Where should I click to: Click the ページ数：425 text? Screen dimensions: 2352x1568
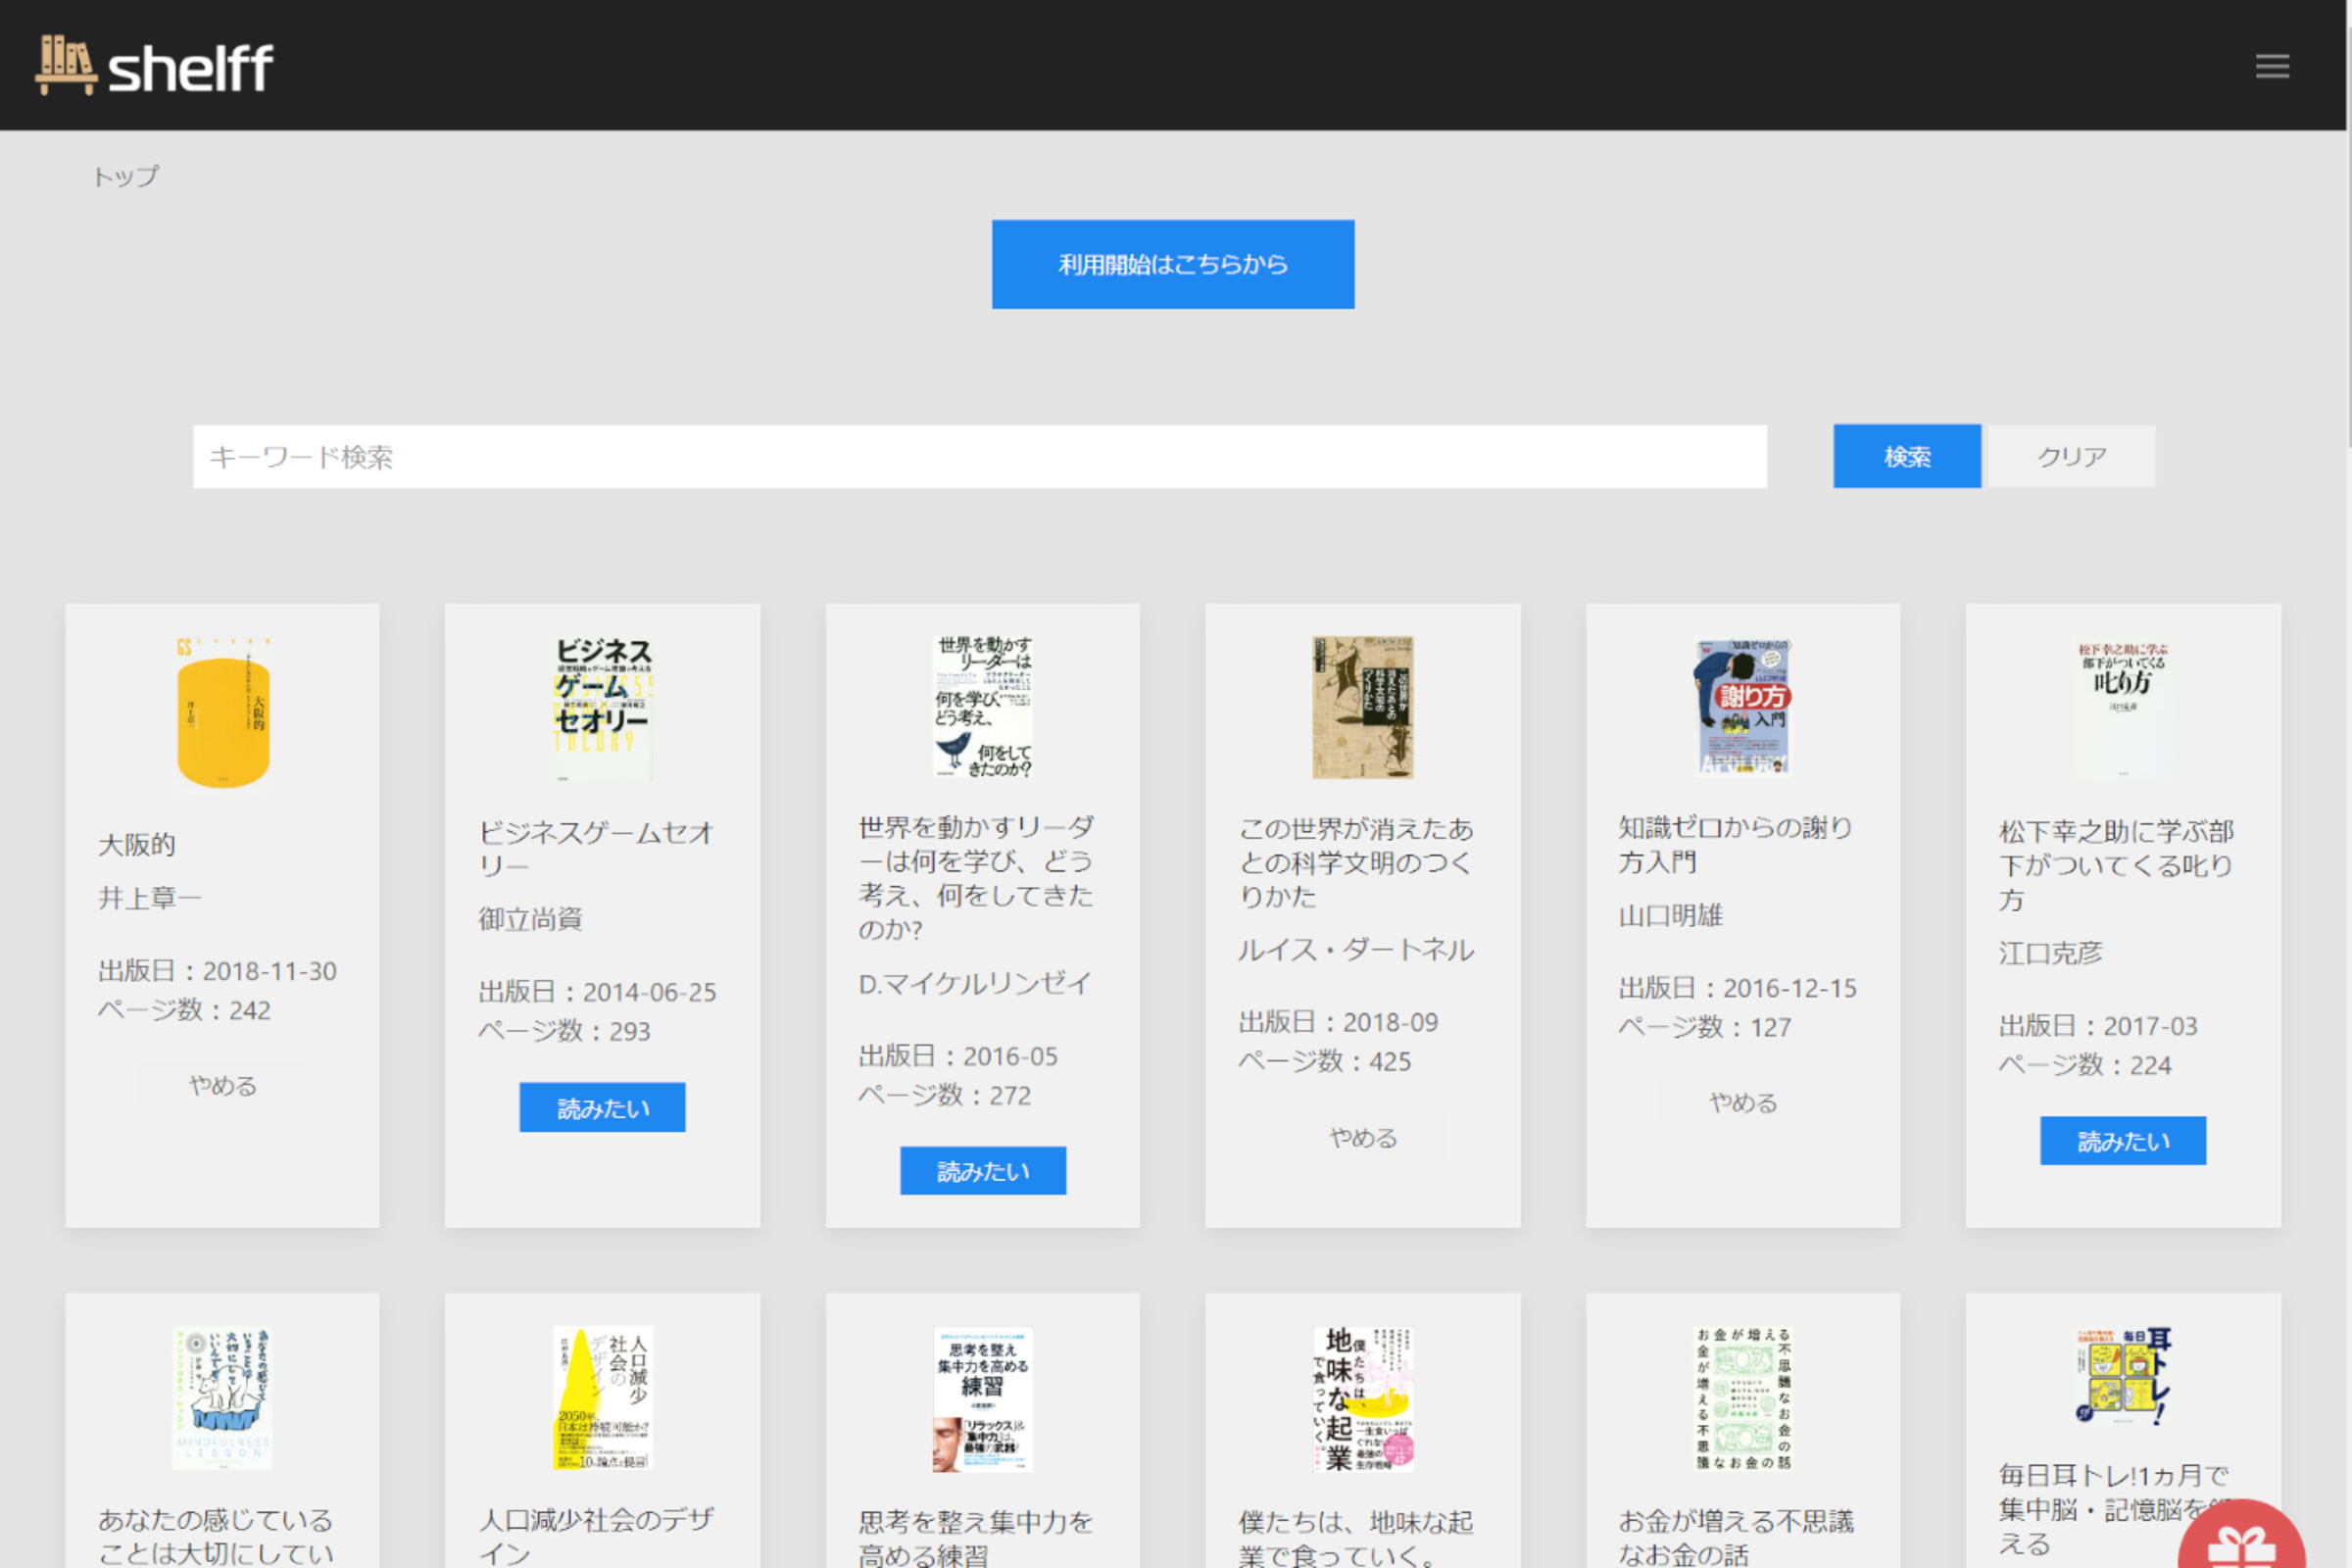[x=1325, y=1061]
